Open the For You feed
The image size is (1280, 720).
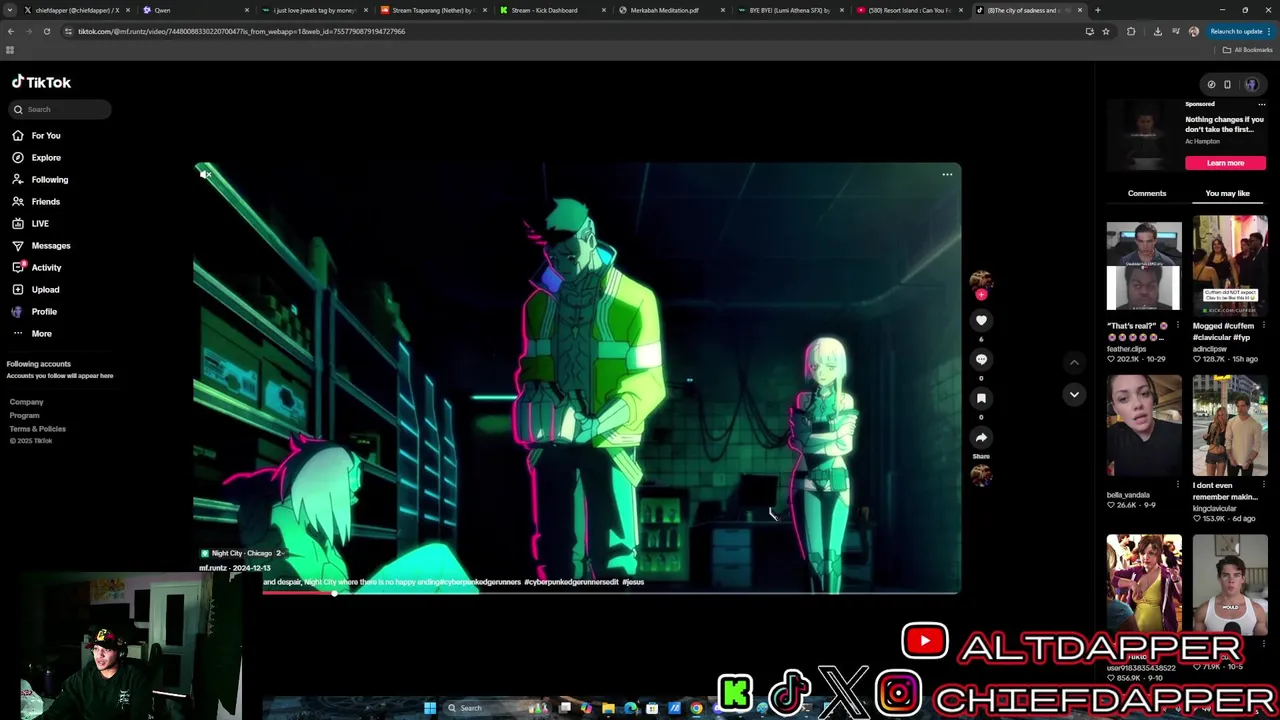click(x=45, y=135)
